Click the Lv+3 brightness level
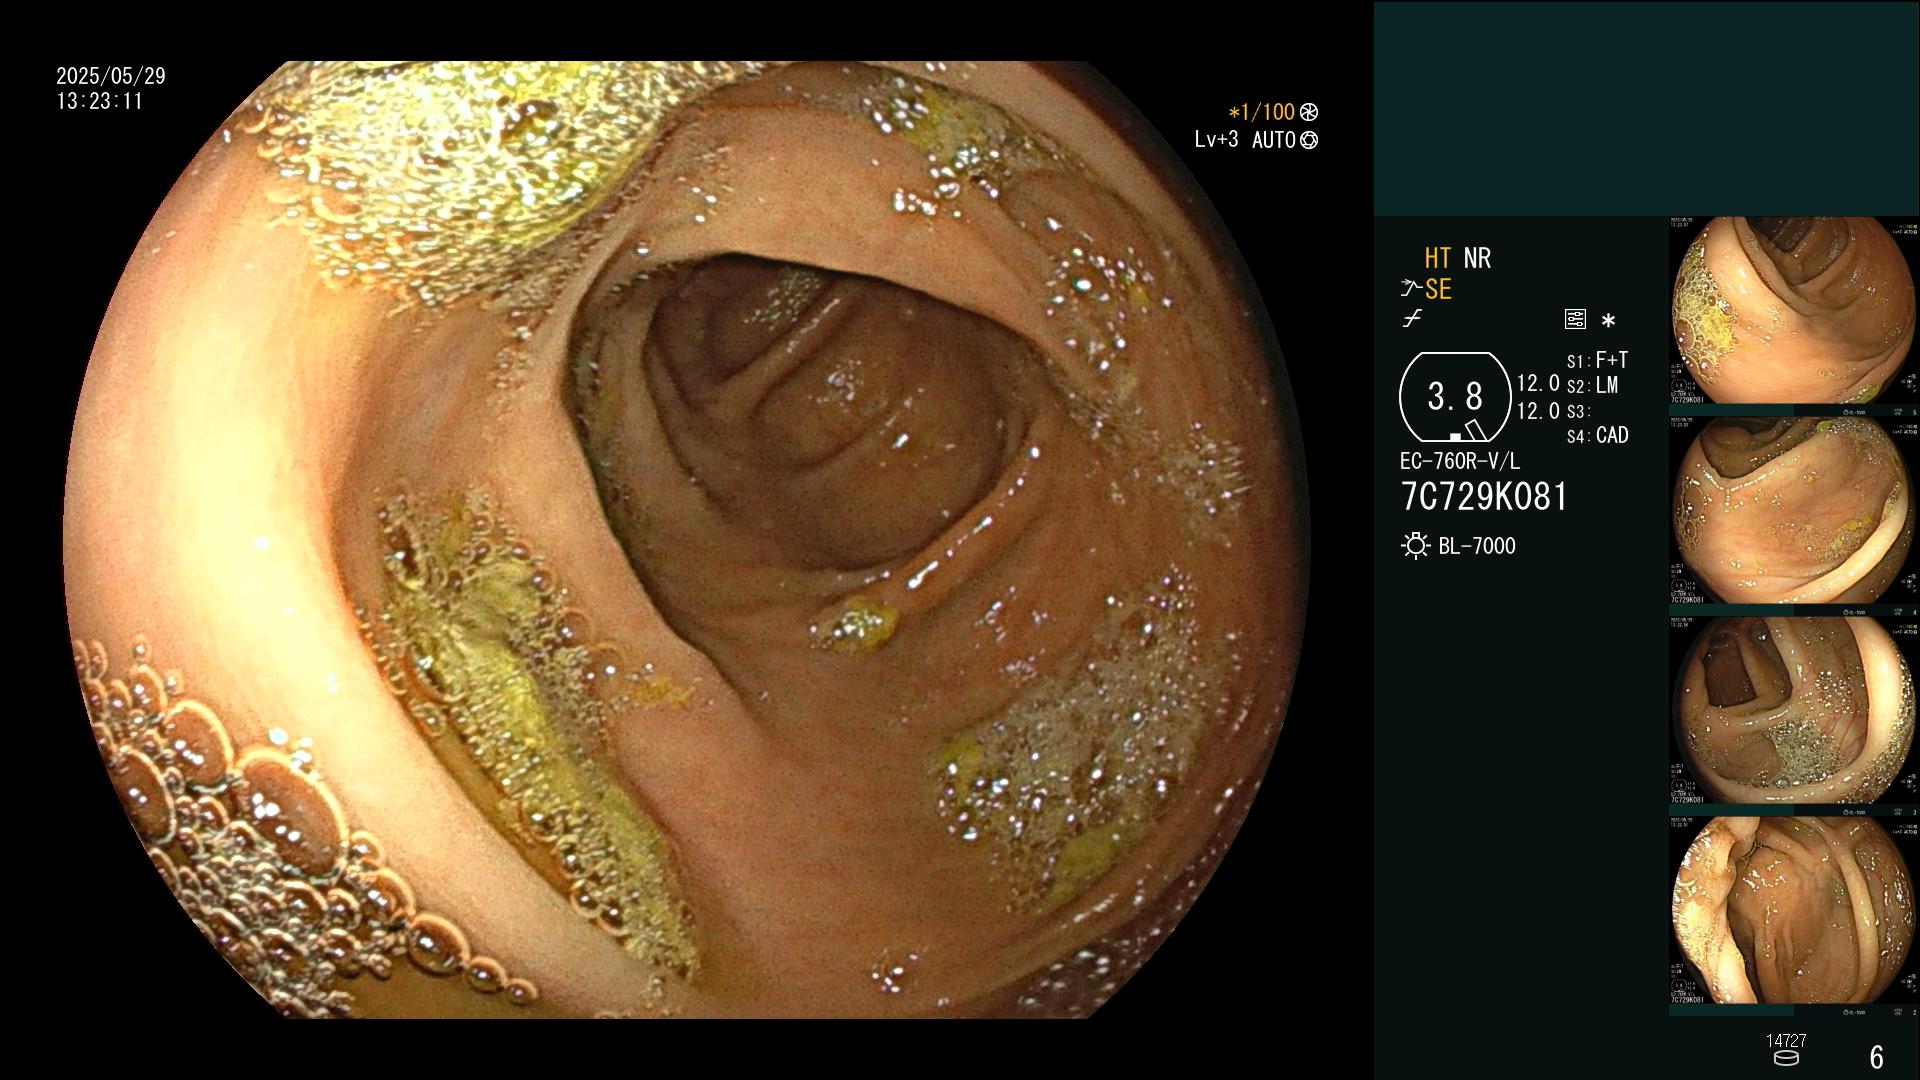Viewport: 1920px width, 1080px height. tap(1216, 140)
